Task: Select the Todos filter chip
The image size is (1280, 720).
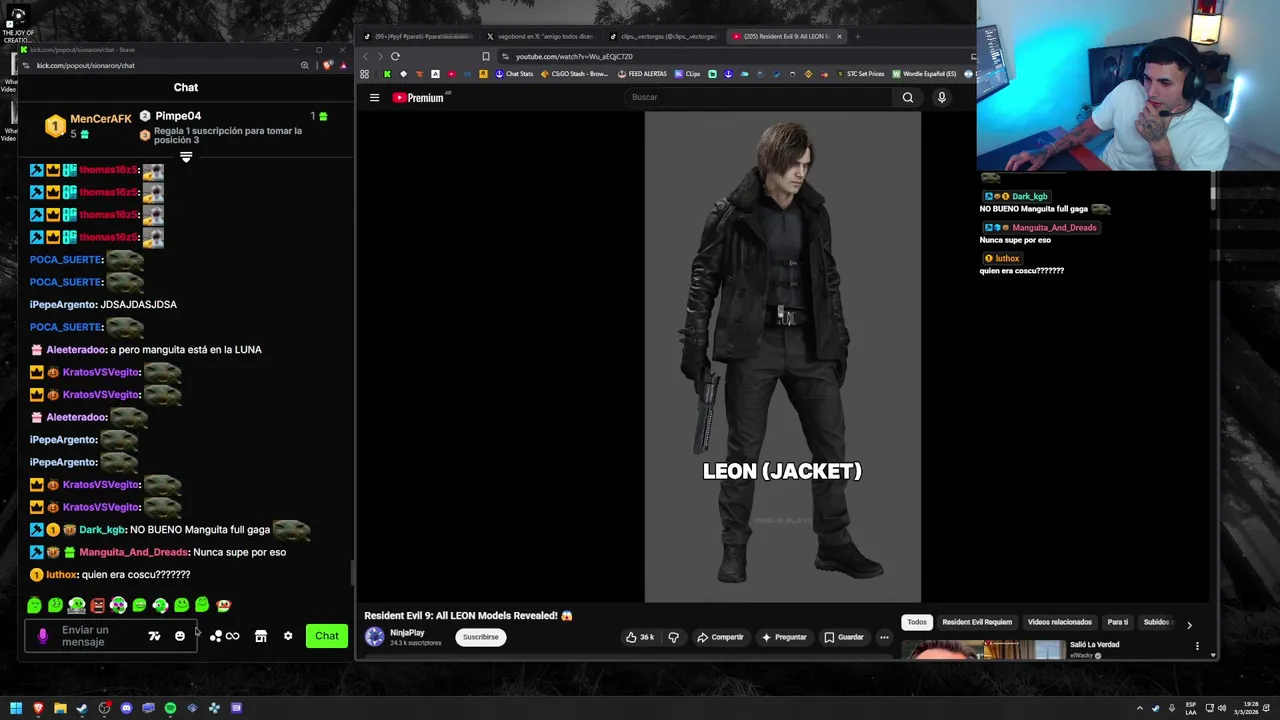Action: 917,622
